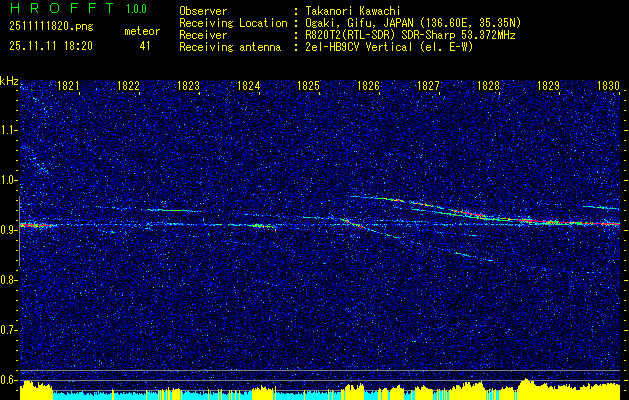The height and width of the screenshot is (400, 629).
Task: Click the R820T2(RTL-SDR) receiver text
Action: click(349, 35)
